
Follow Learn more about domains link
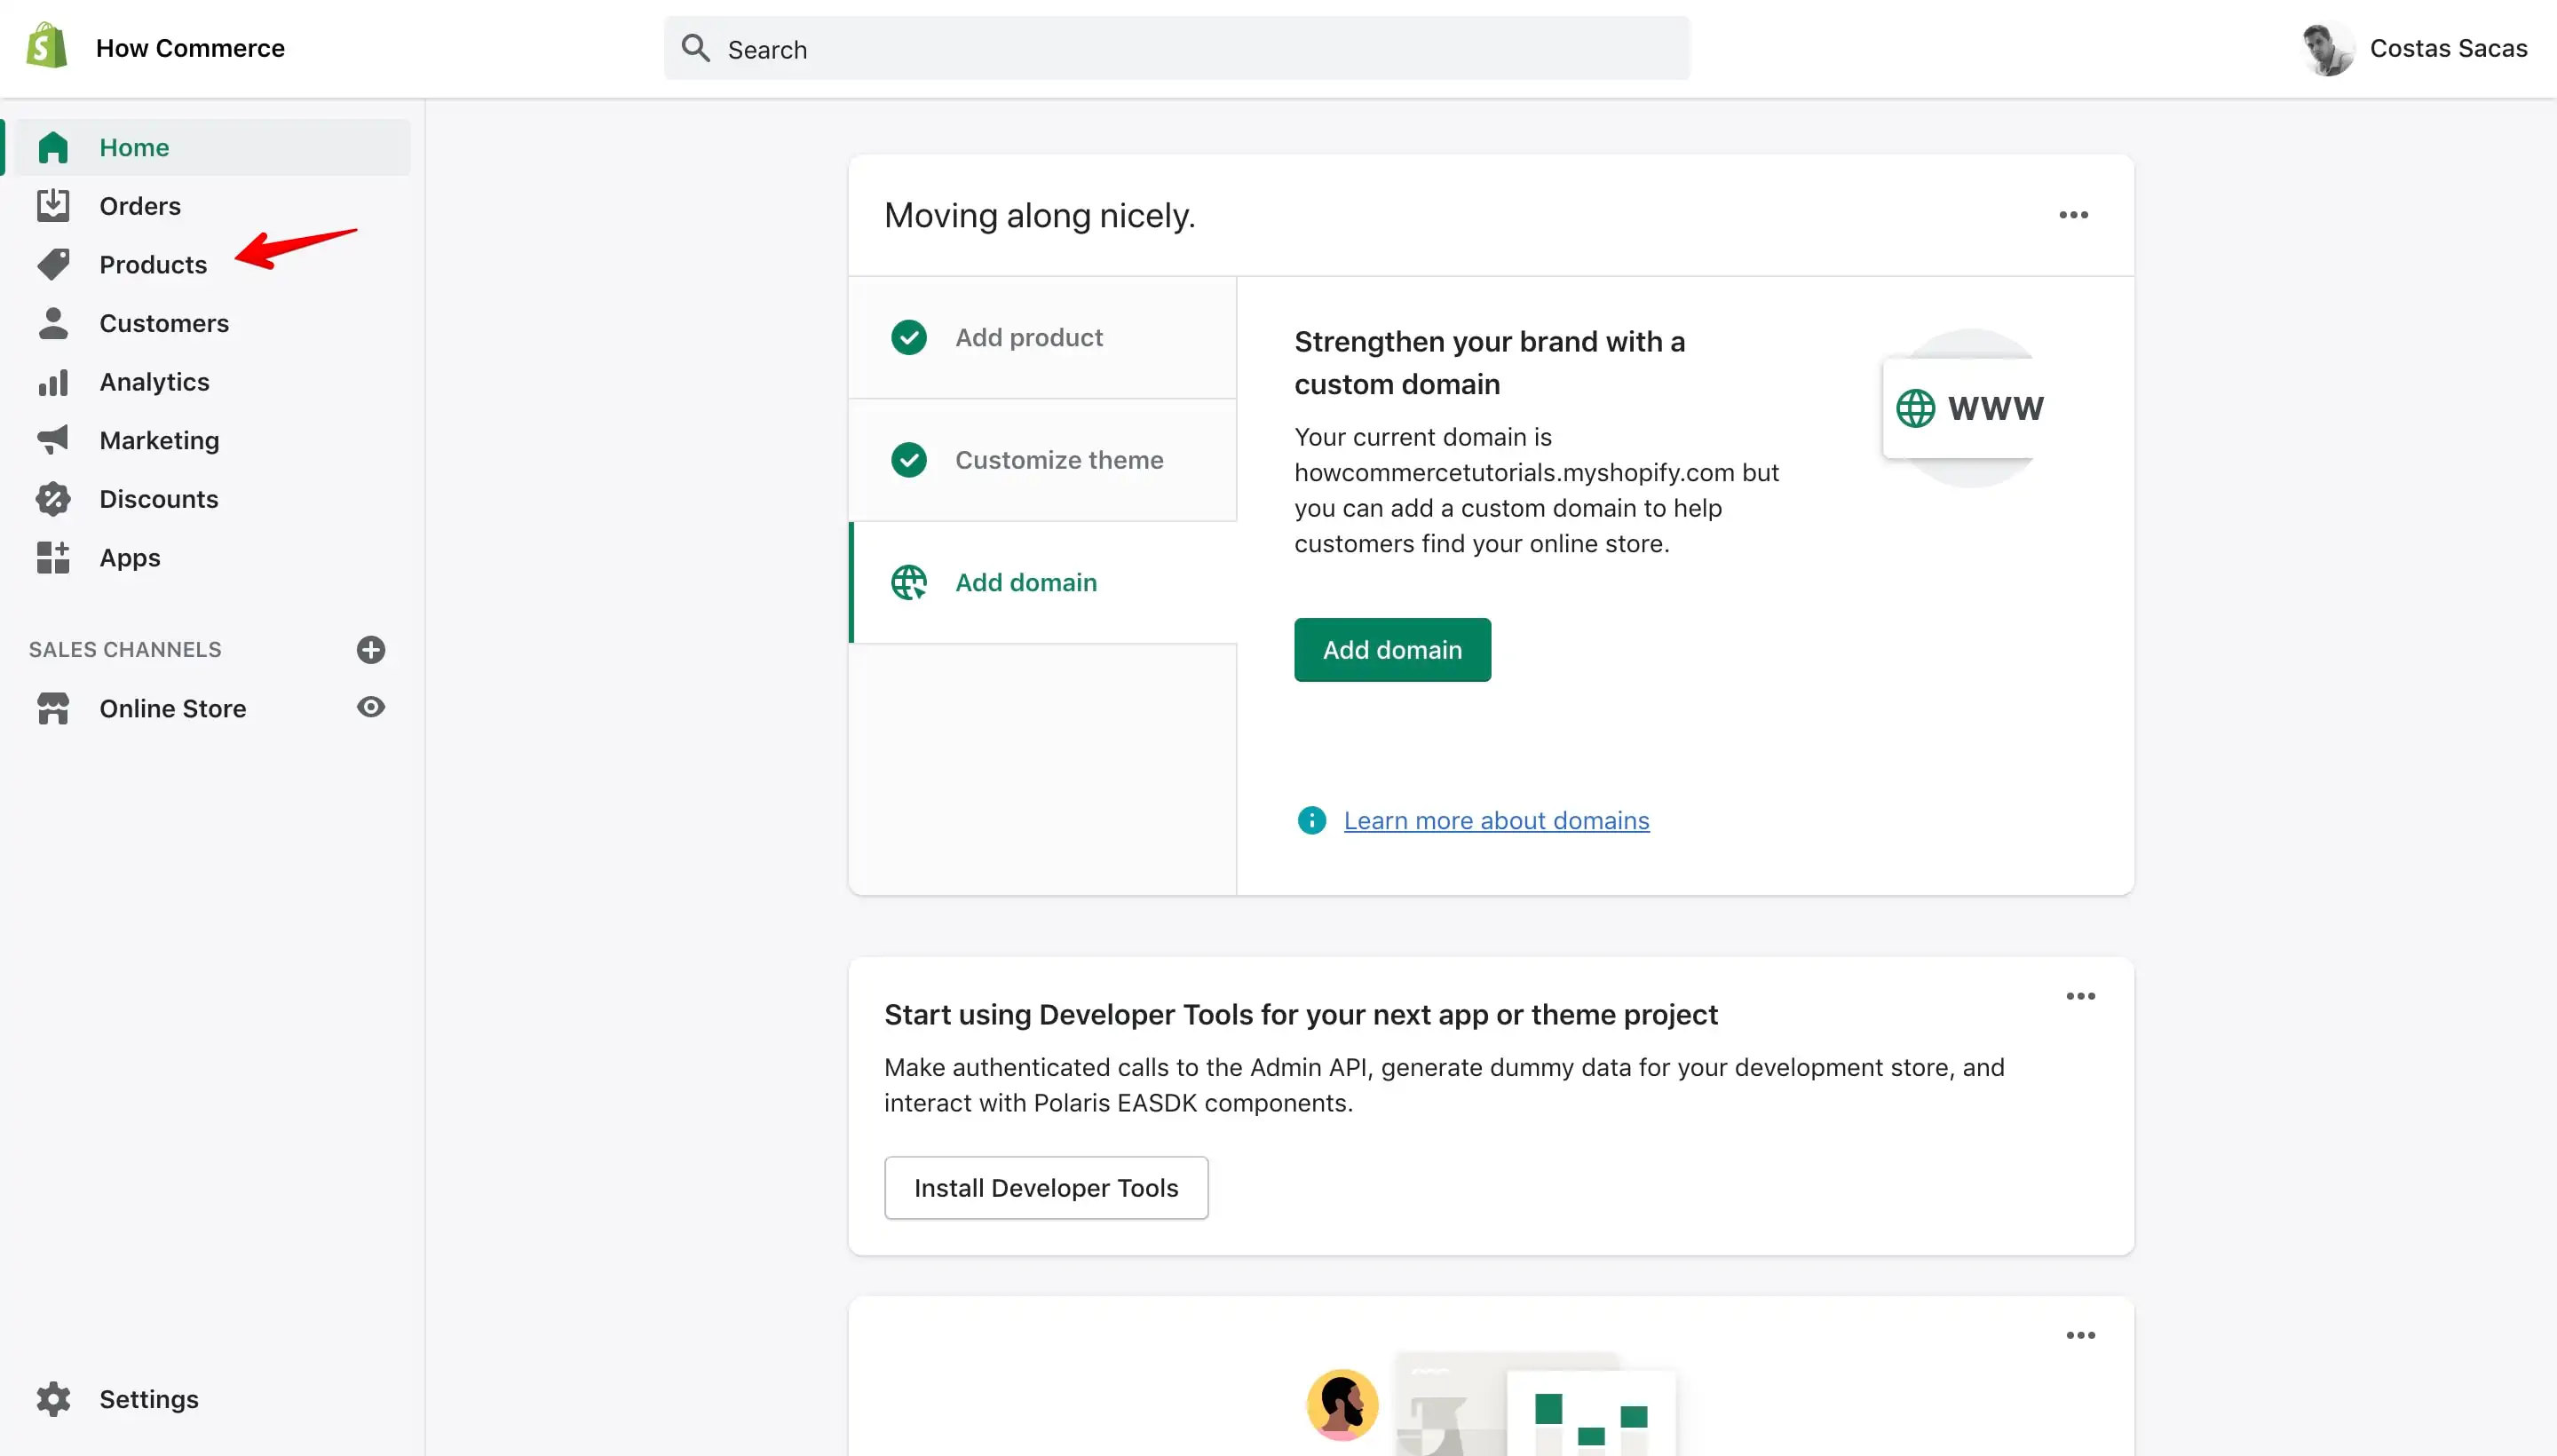1496,820
